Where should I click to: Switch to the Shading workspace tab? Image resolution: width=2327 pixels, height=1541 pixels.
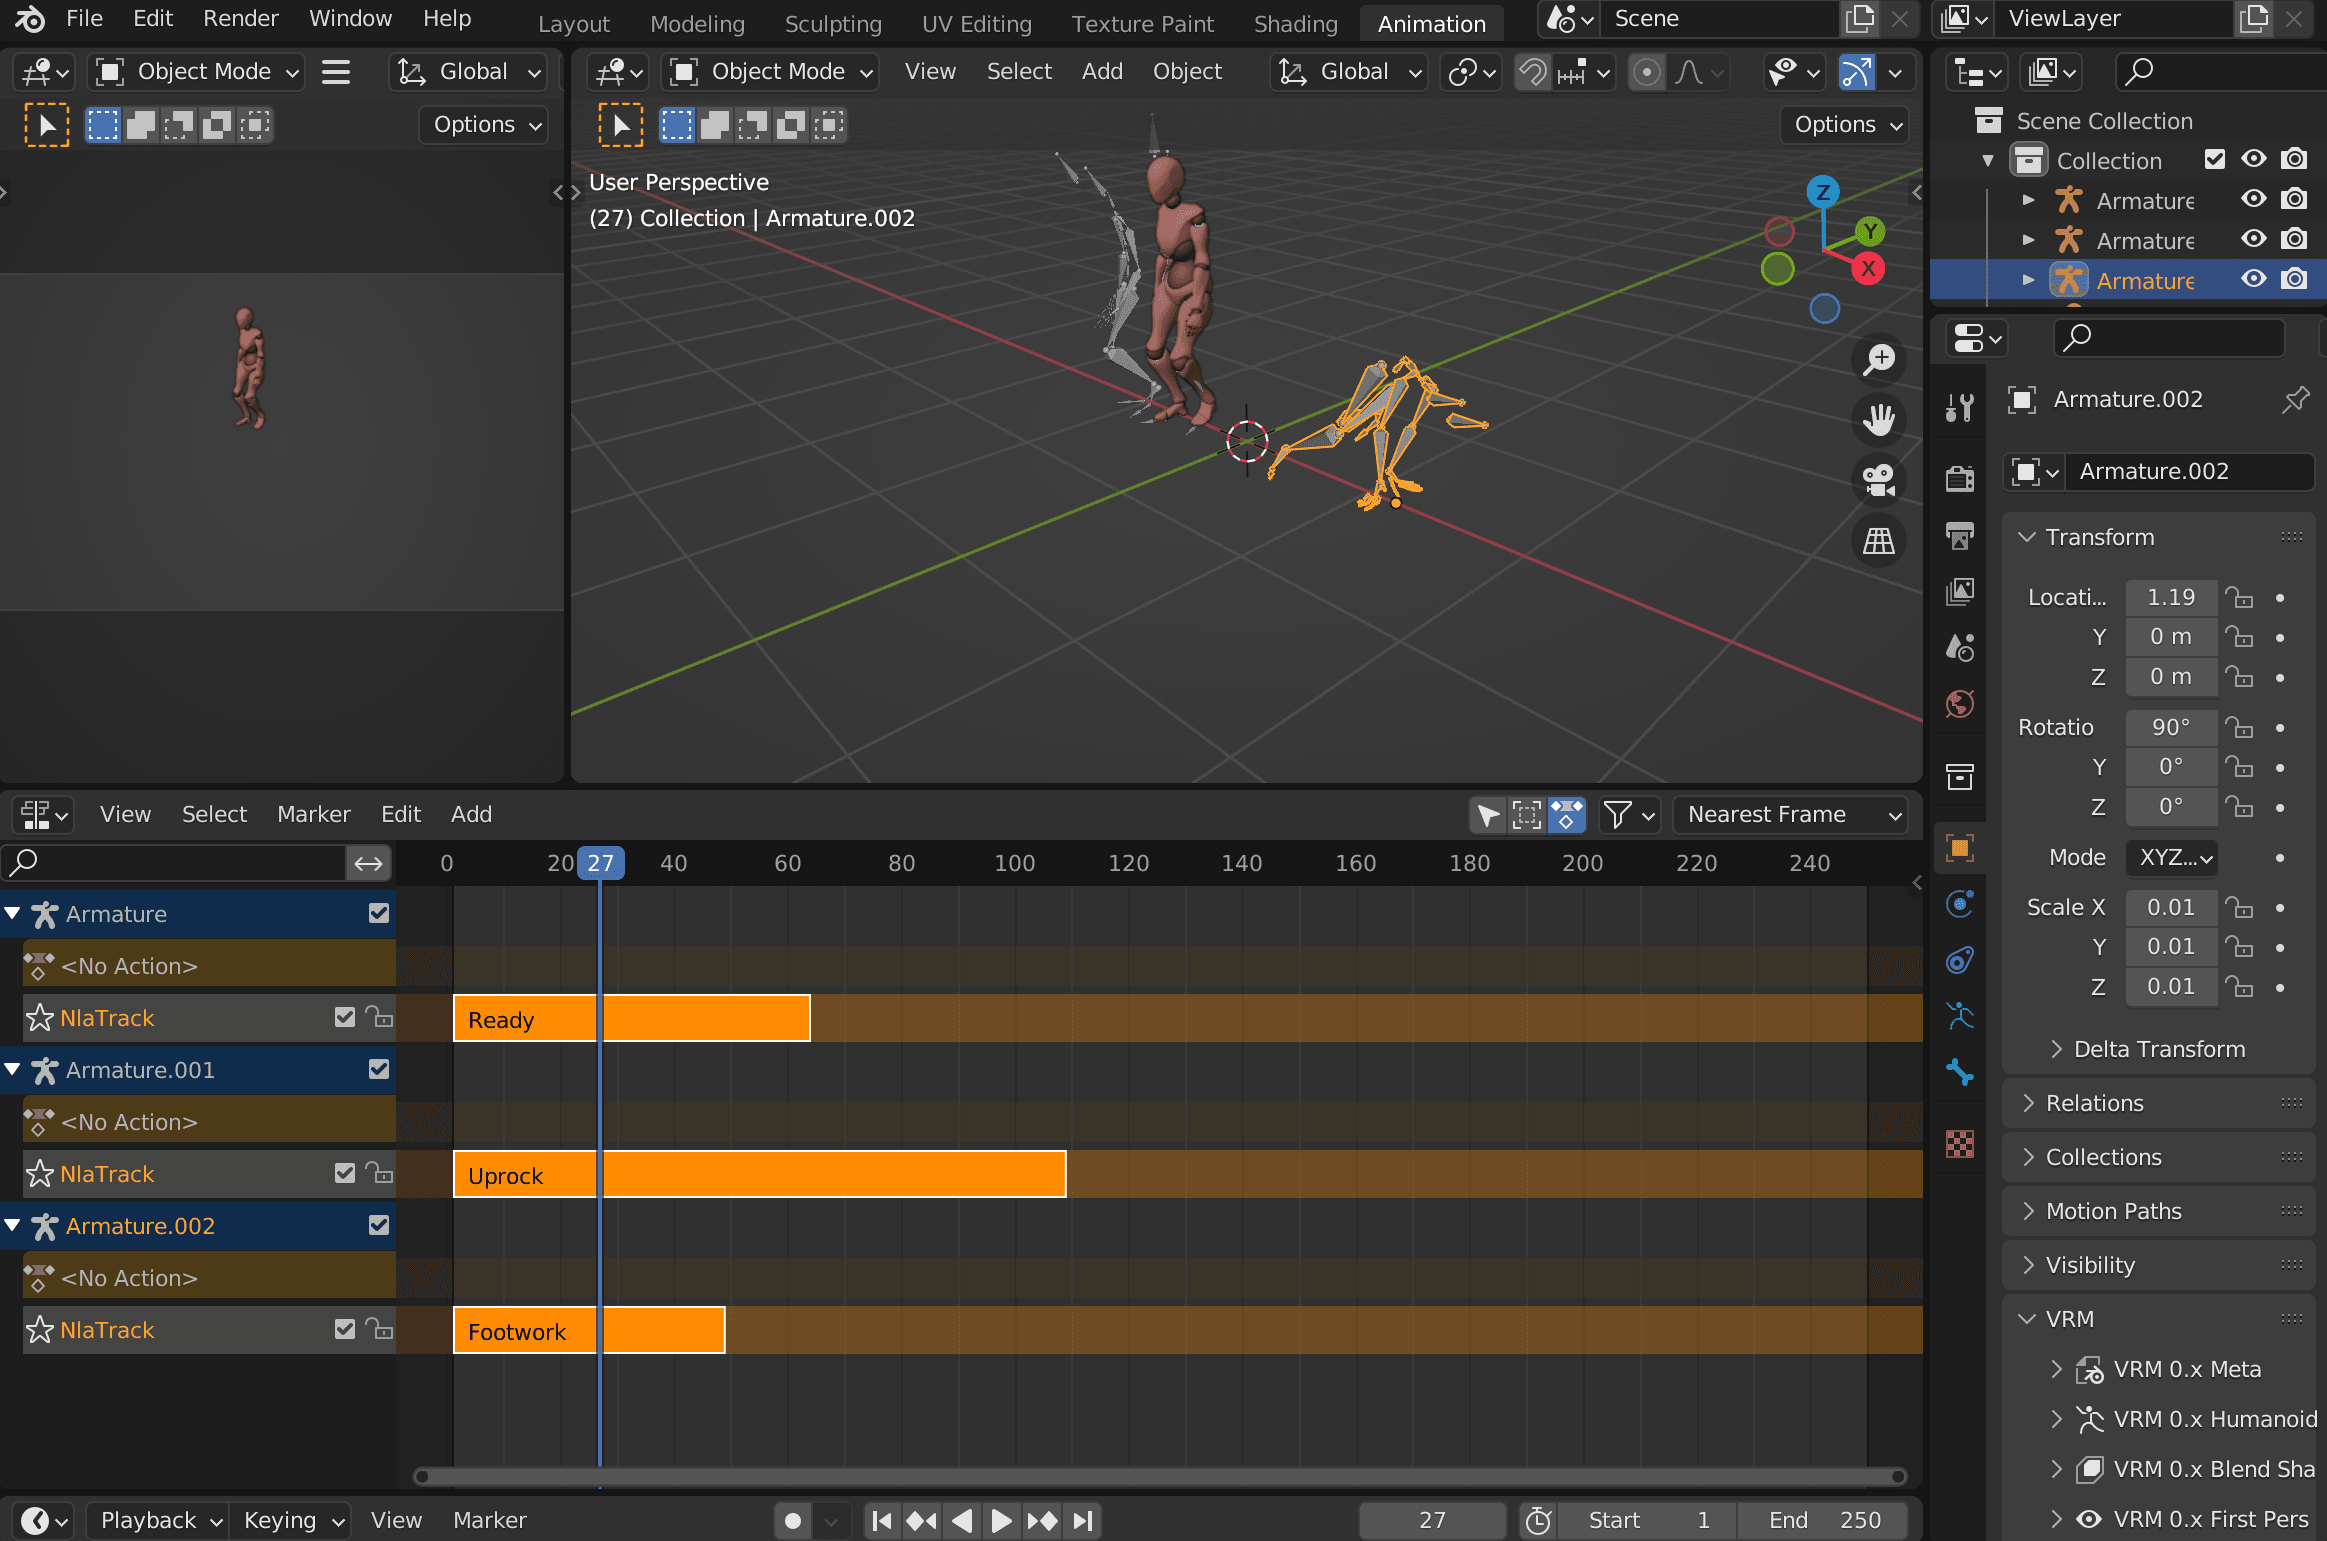tap(1295, 23)
